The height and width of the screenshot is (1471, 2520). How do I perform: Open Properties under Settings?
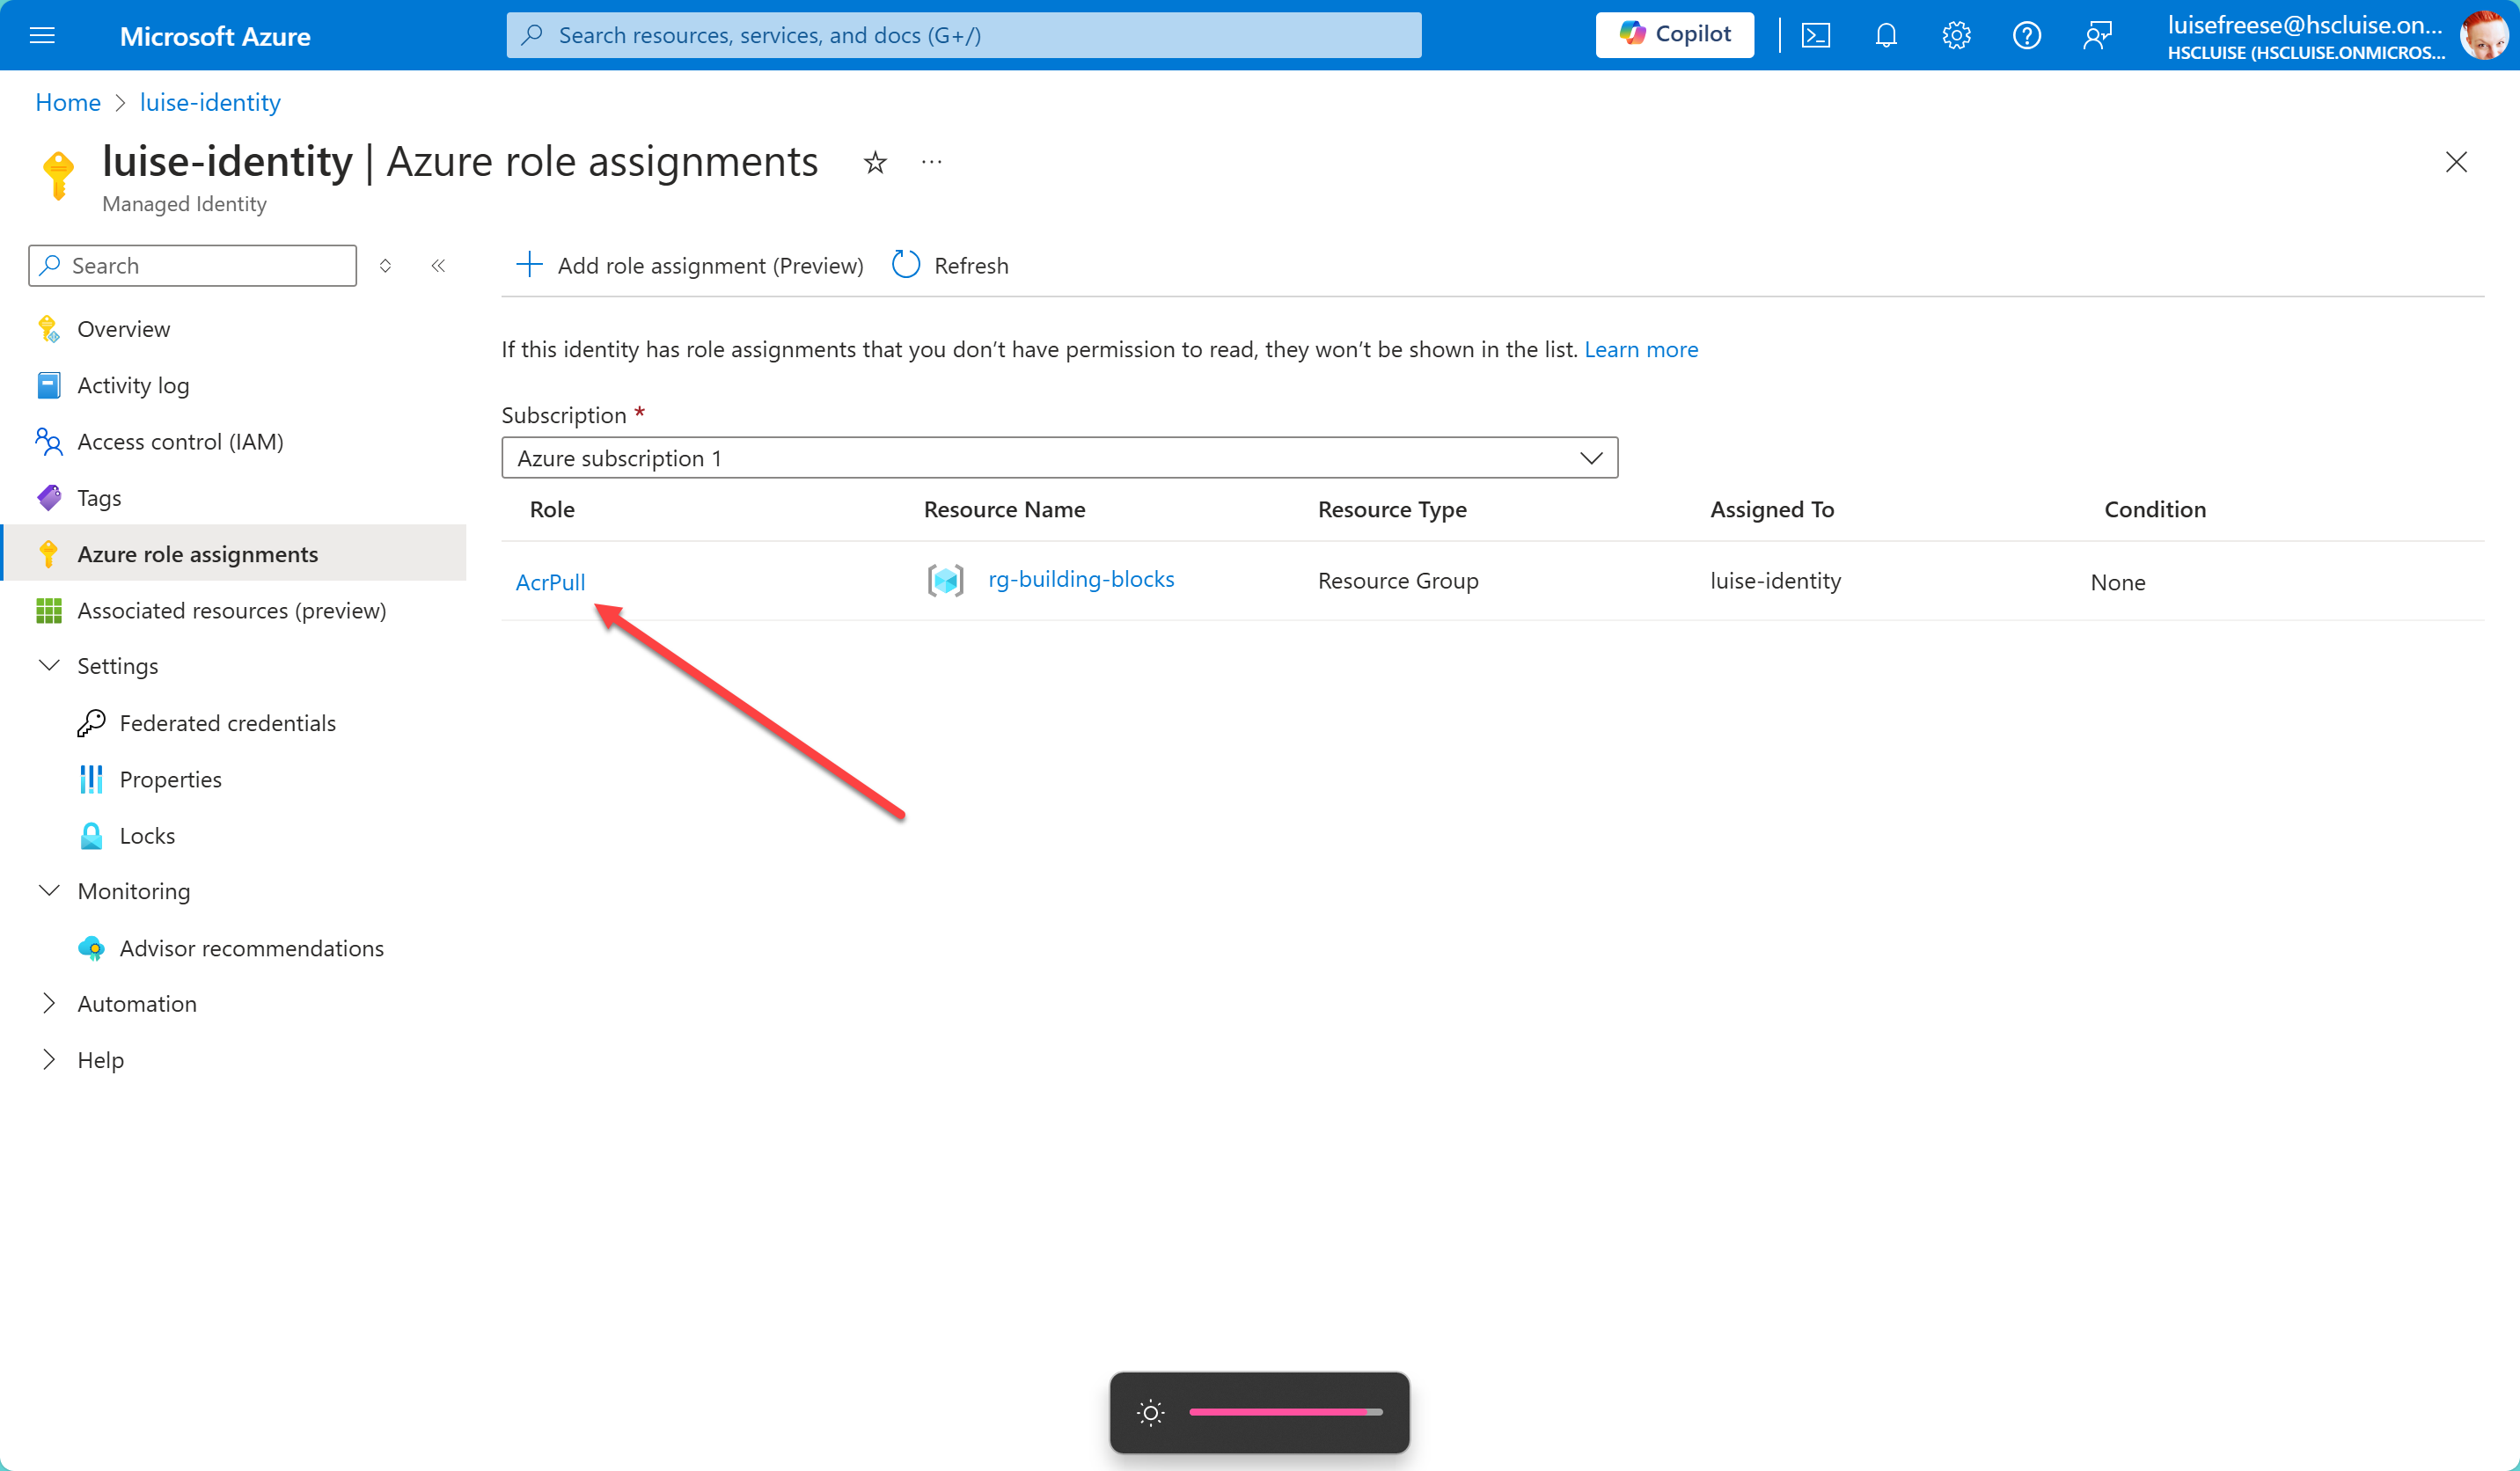[x=170, y=779]
